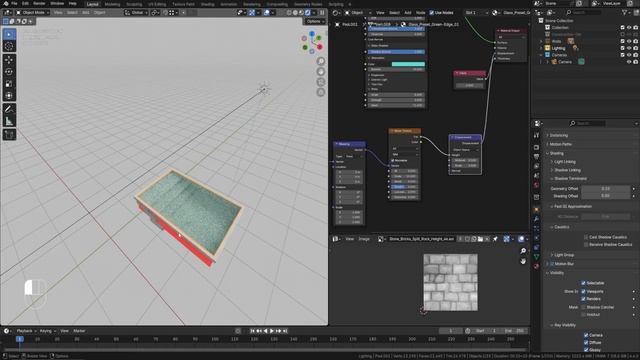Expand the Light Linking subpanel
The width and height of the screenshot is (640, 360).
point(564,162)
